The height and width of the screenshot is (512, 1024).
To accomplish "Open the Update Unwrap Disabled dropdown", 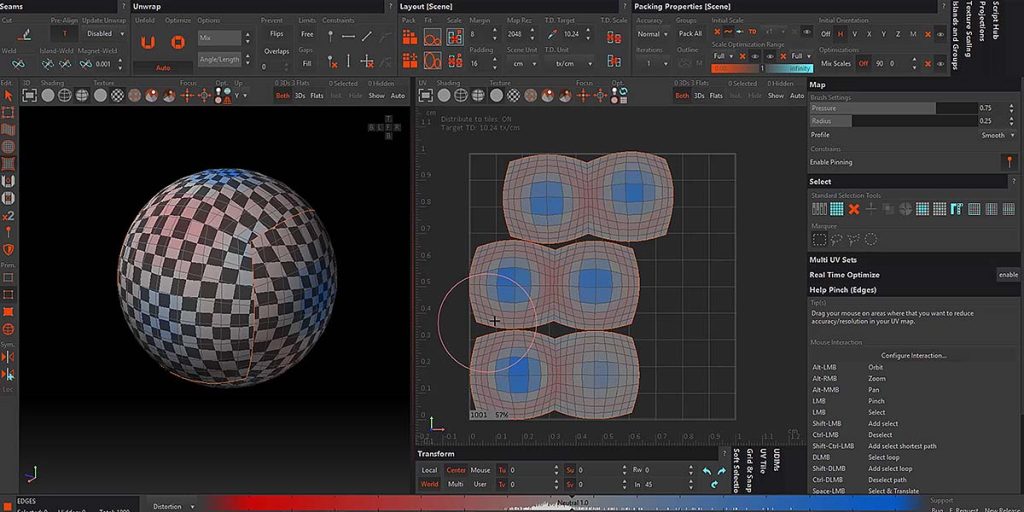I will click(104, 33).
